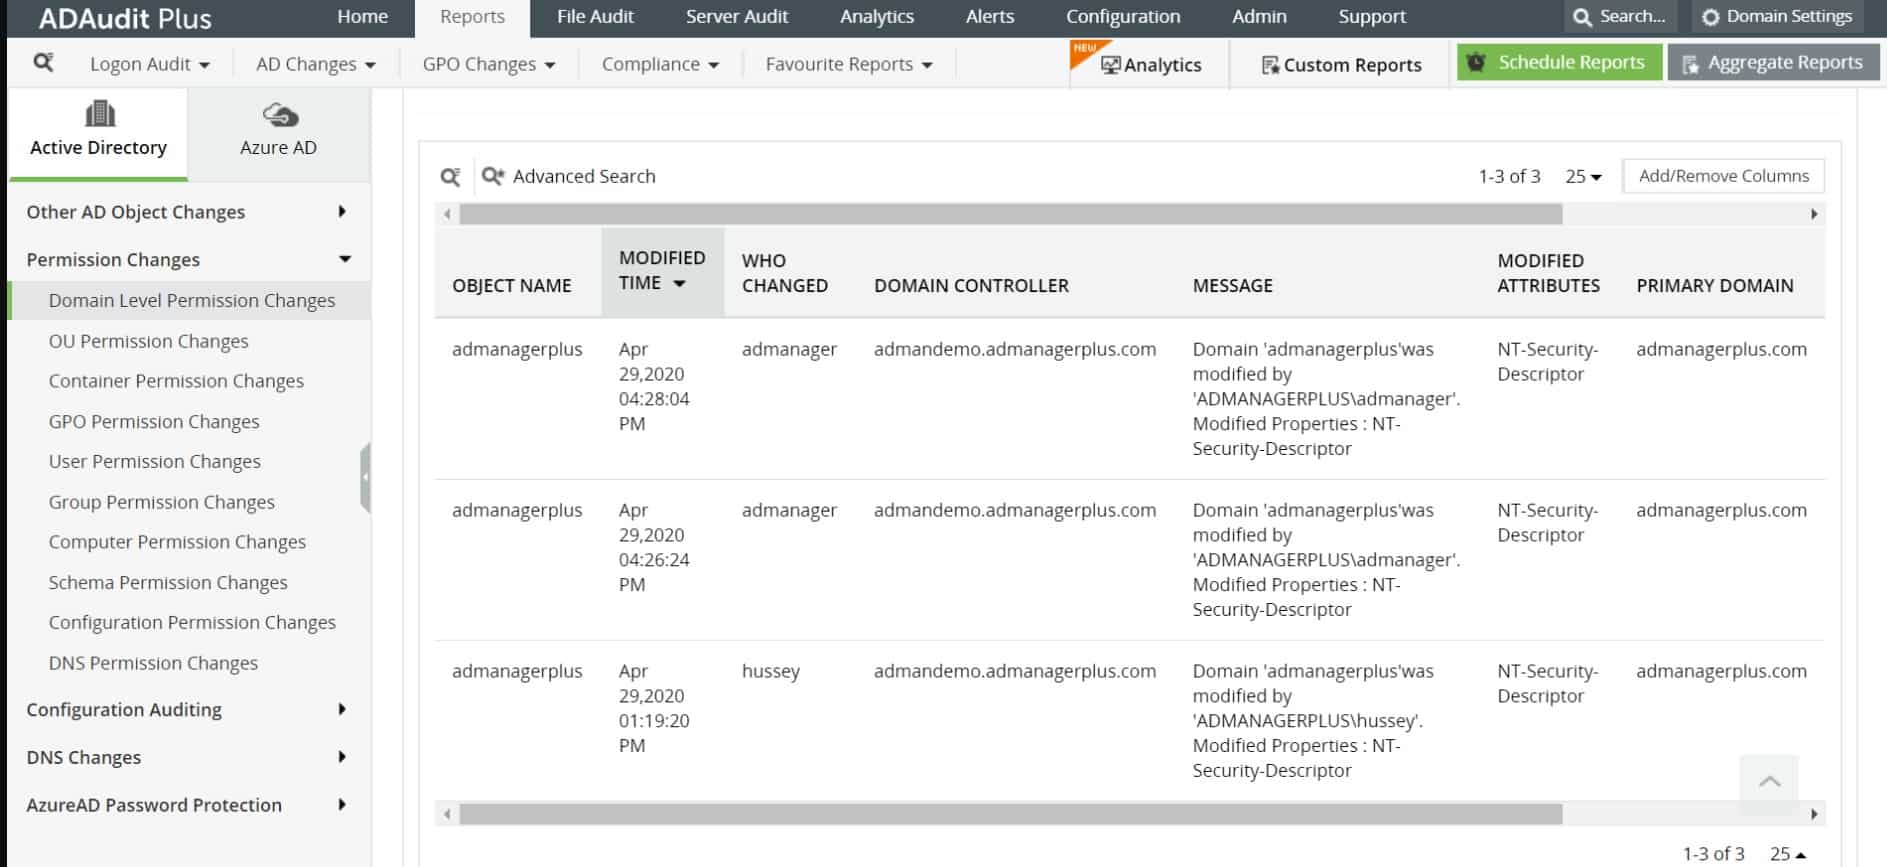Open the Active Directory building icon tab
1887x867 pixels.
click(x=98, y=133)
